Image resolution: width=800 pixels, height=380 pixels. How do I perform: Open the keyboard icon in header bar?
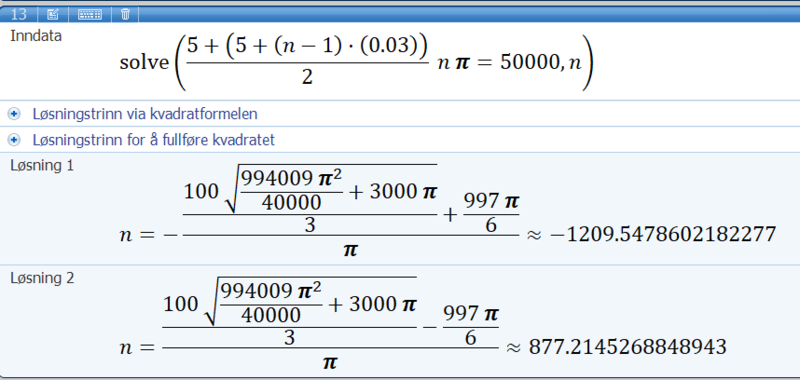90,14
